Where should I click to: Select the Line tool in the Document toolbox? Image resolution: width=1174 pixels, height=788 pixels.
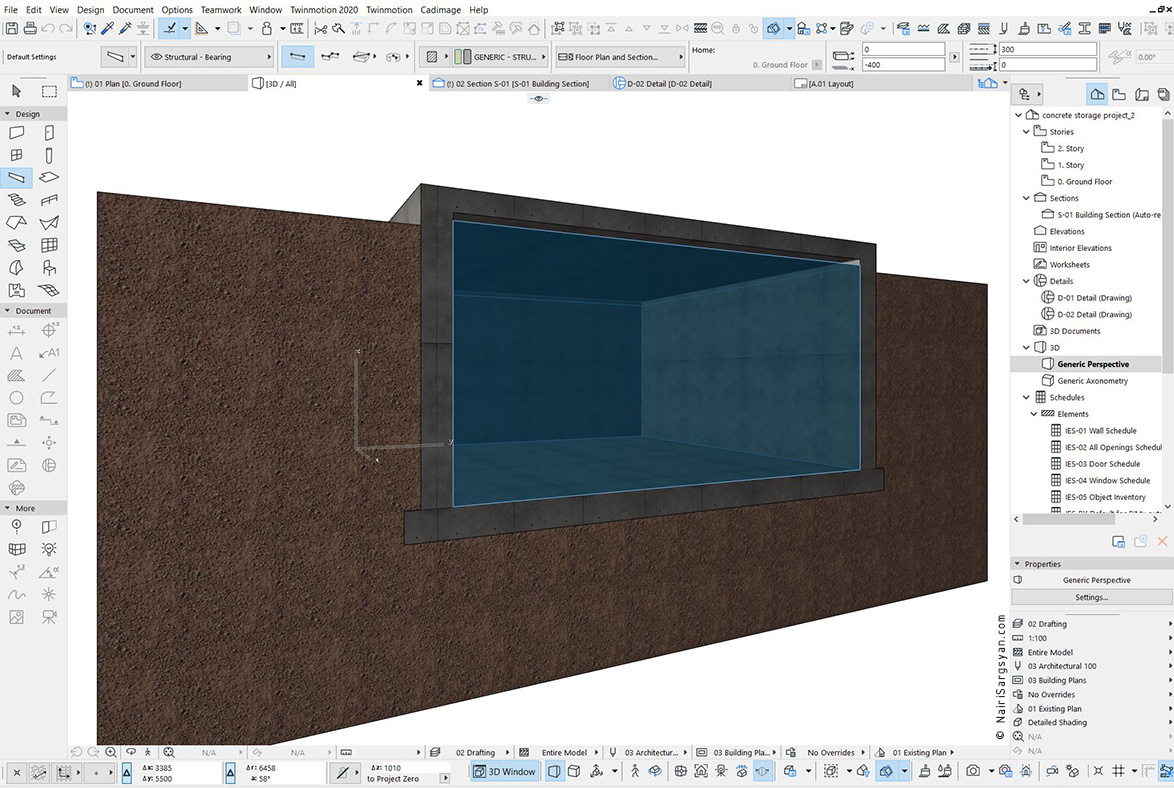pyautogui.click(x=49, y=375)
